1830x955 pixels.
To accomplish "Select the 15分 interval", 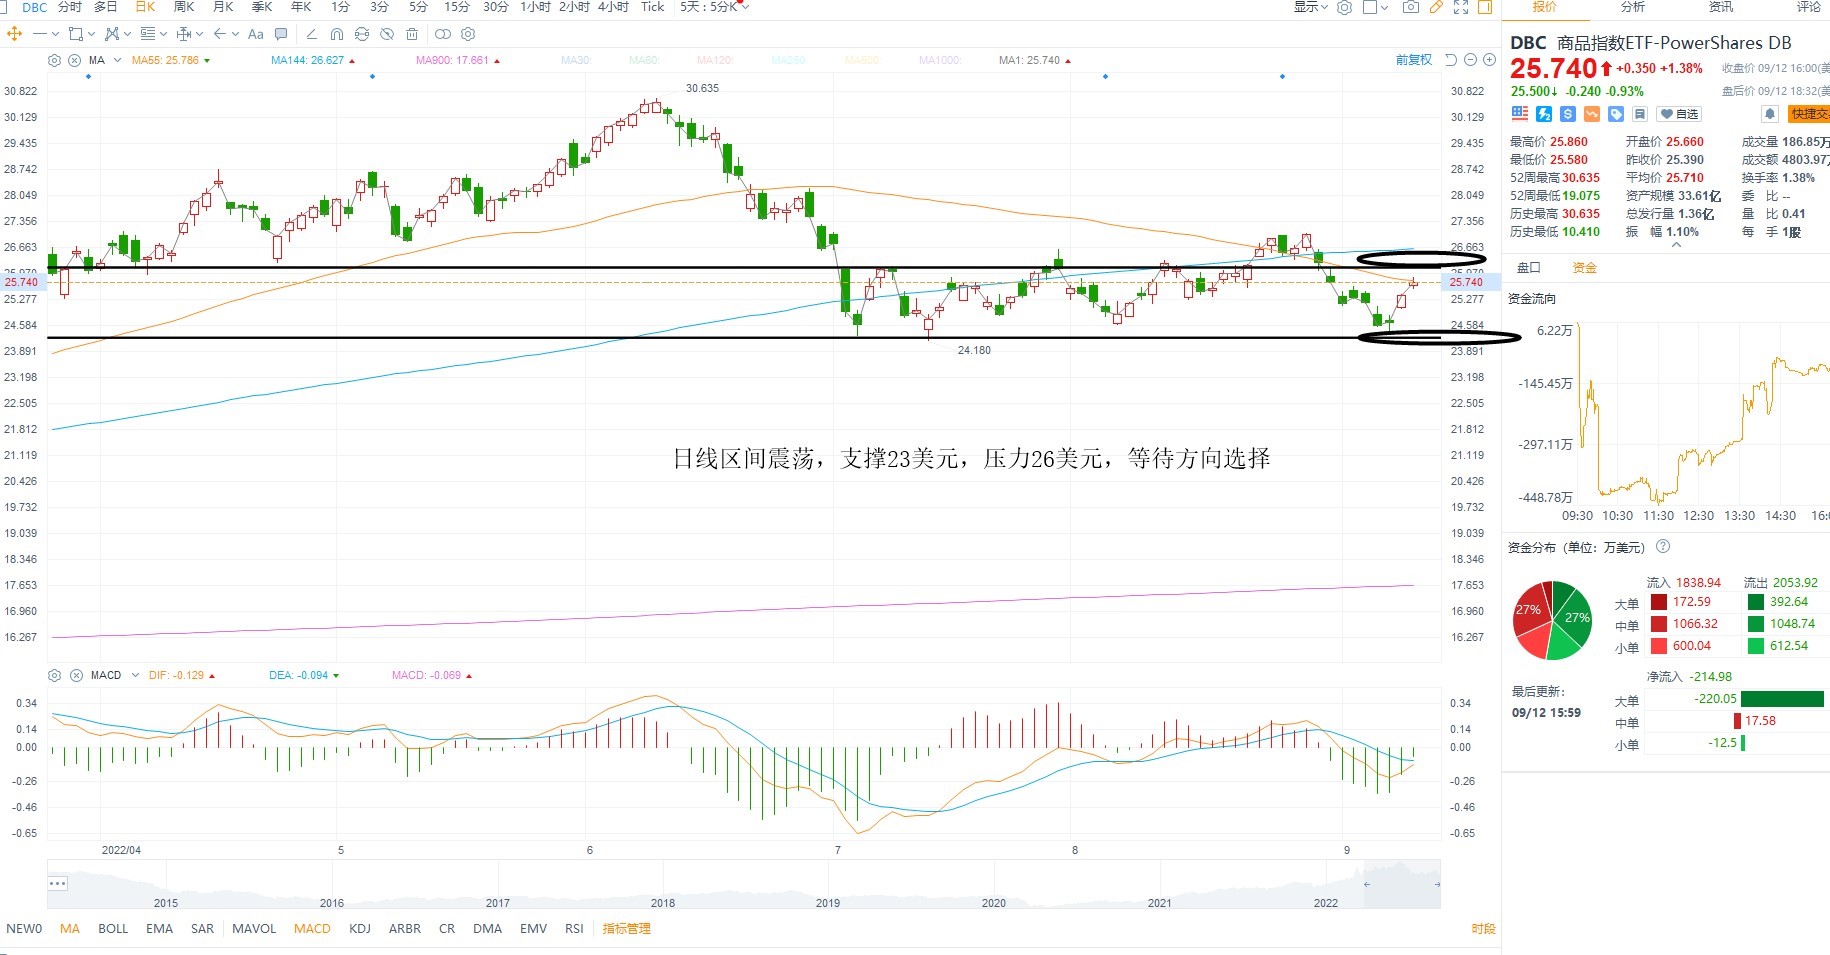I will [x=457, y=7].
